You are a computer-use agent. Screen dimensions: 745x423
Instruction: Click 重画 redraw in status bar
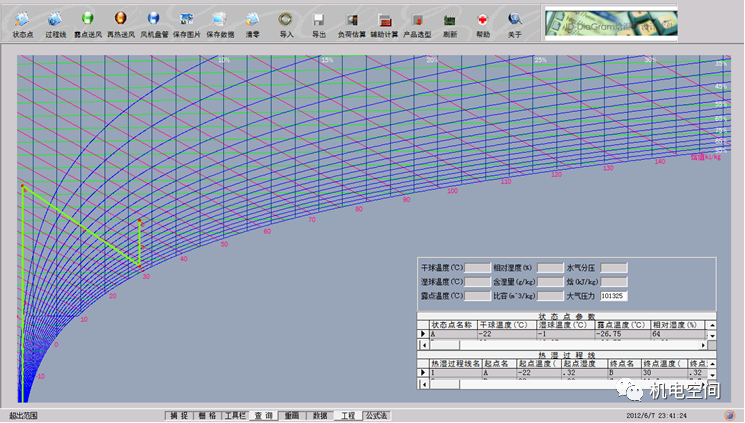point(291,416)
